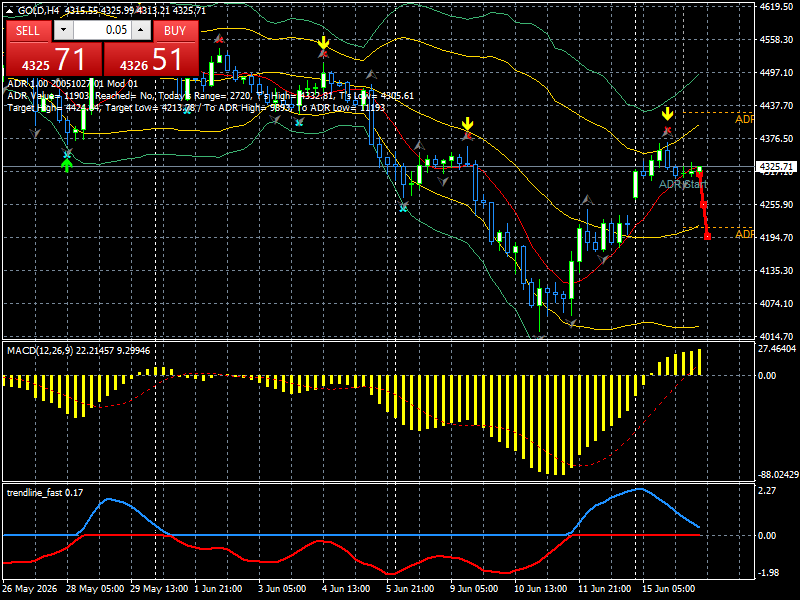Select the cyan cross marker below 5 Jun 21:00 candles
The height and width of the screenshot is (600, 800).
point(404,207)
